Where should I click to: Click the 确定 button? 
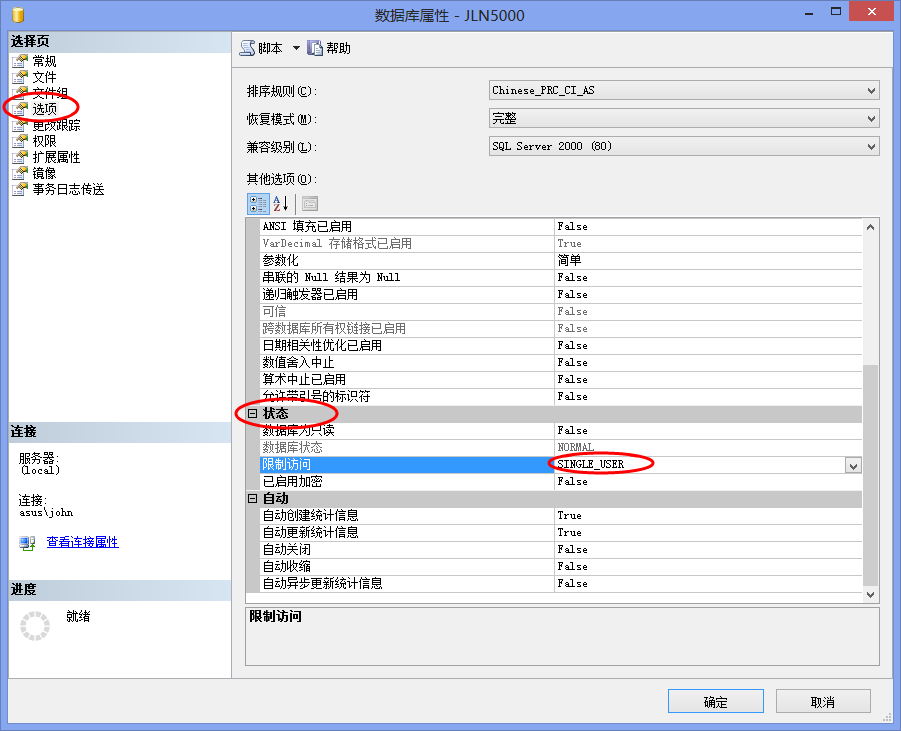click(715, 702)
